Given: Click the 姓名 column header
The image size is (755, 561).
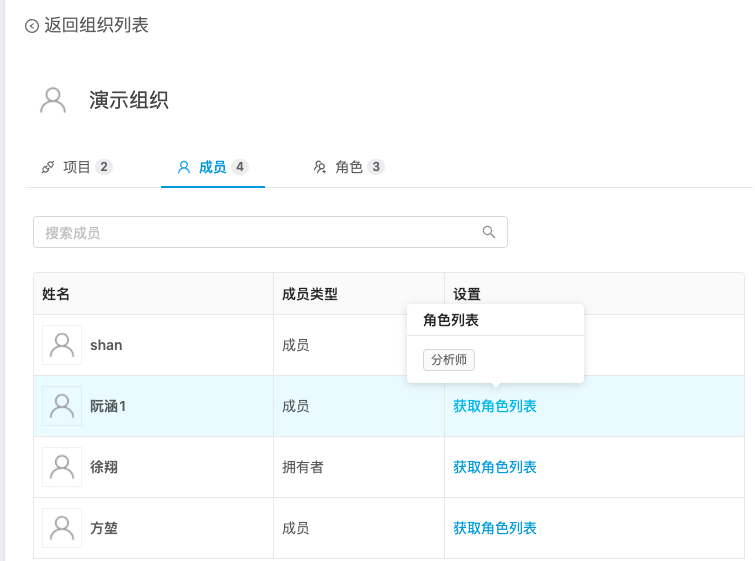Looking at the screenshot, I should click(56, 294).
